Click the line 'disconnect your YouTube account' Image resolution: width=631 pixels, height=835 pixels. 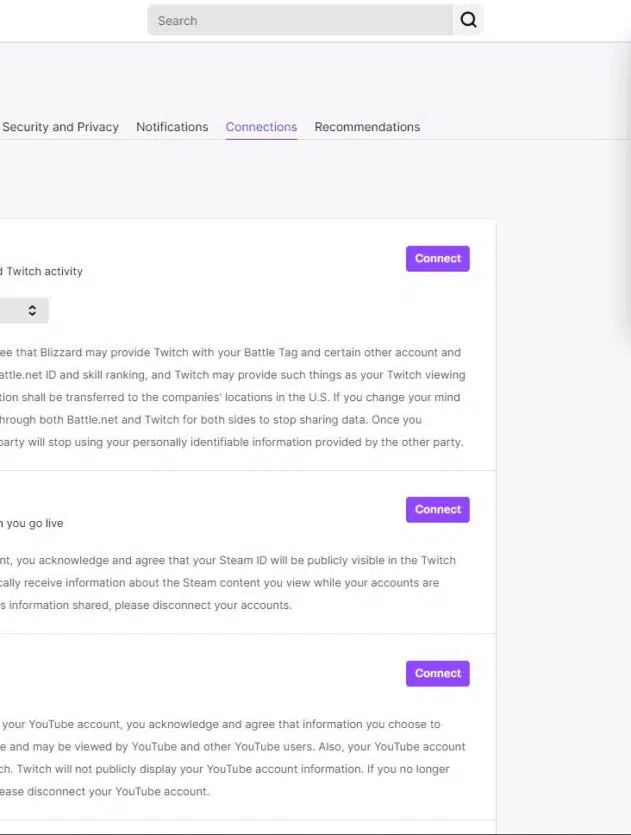point(105,791)
